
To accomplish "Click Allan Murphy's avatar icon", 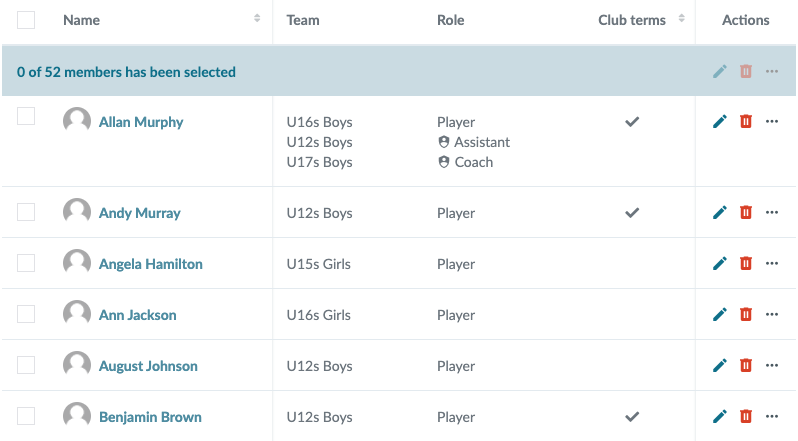I will click(x=77, y=121).
